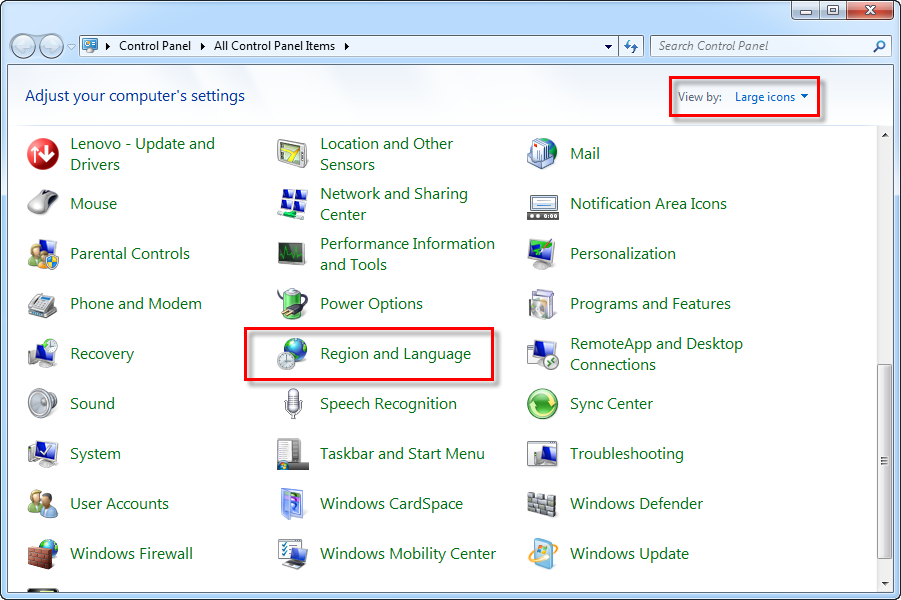Click the Search Control Panel field
Screen dimensions: 901x600
pos(762,46)
